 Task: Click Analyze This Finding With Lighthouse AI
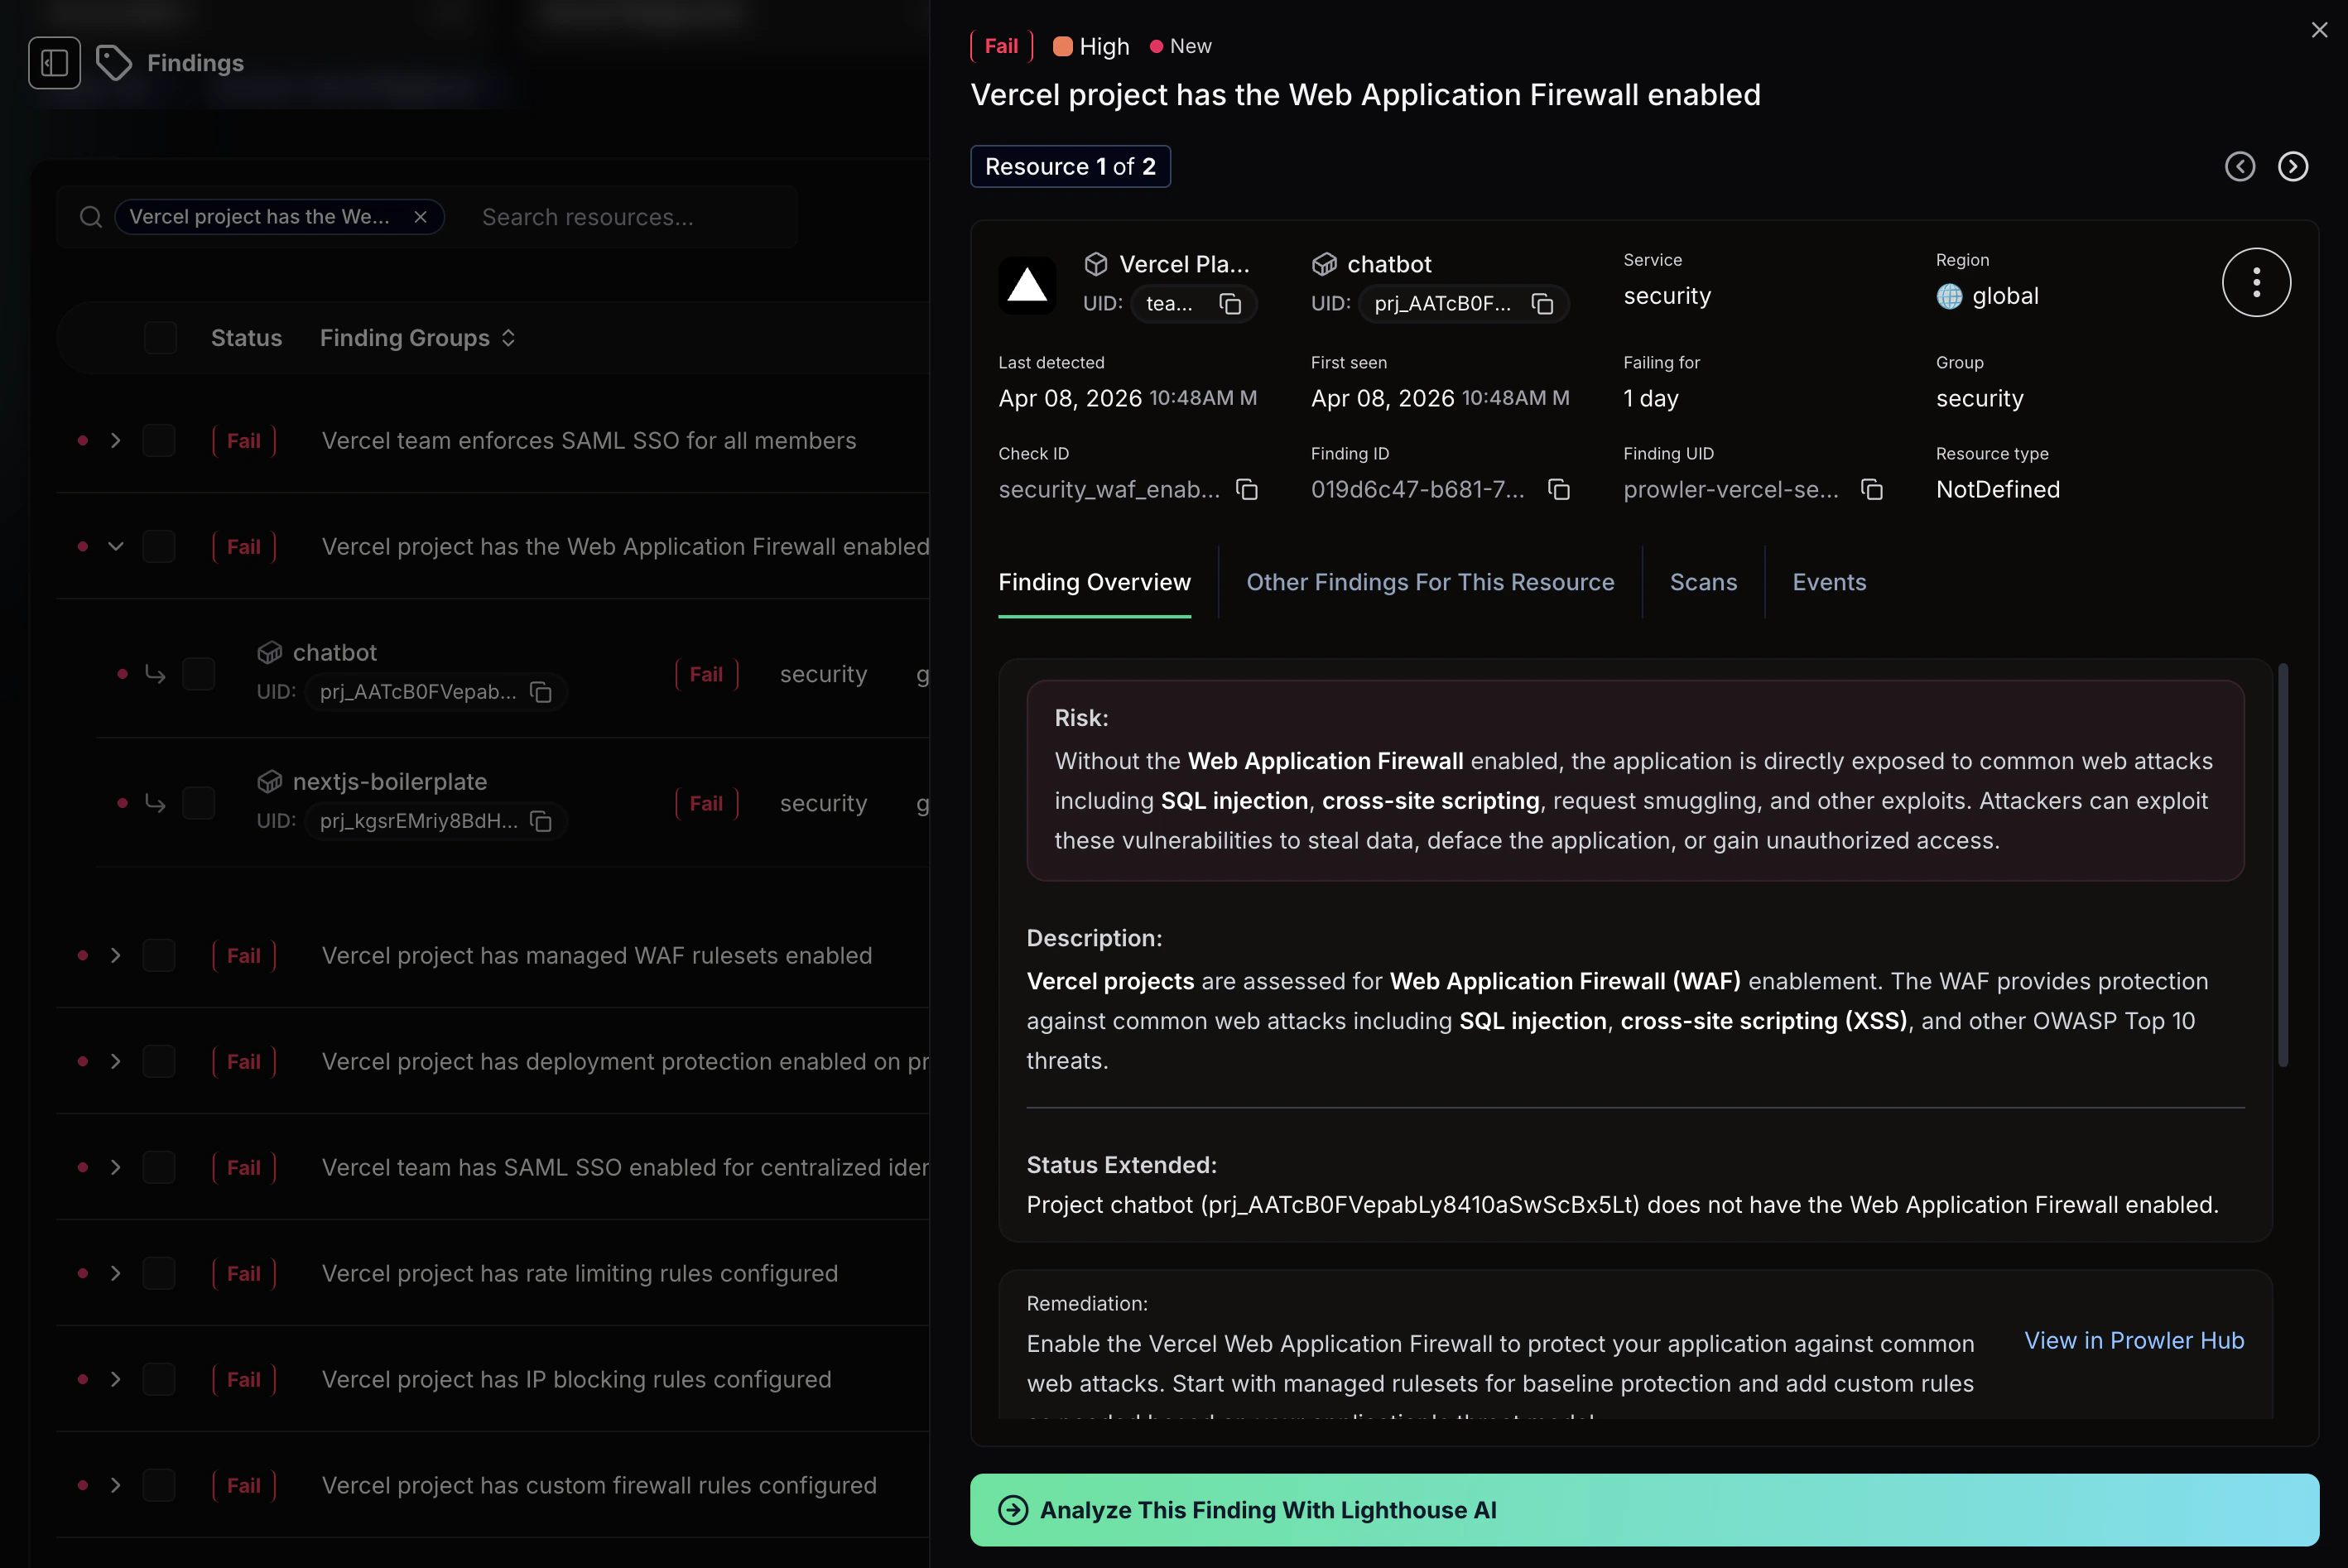1644,1510
